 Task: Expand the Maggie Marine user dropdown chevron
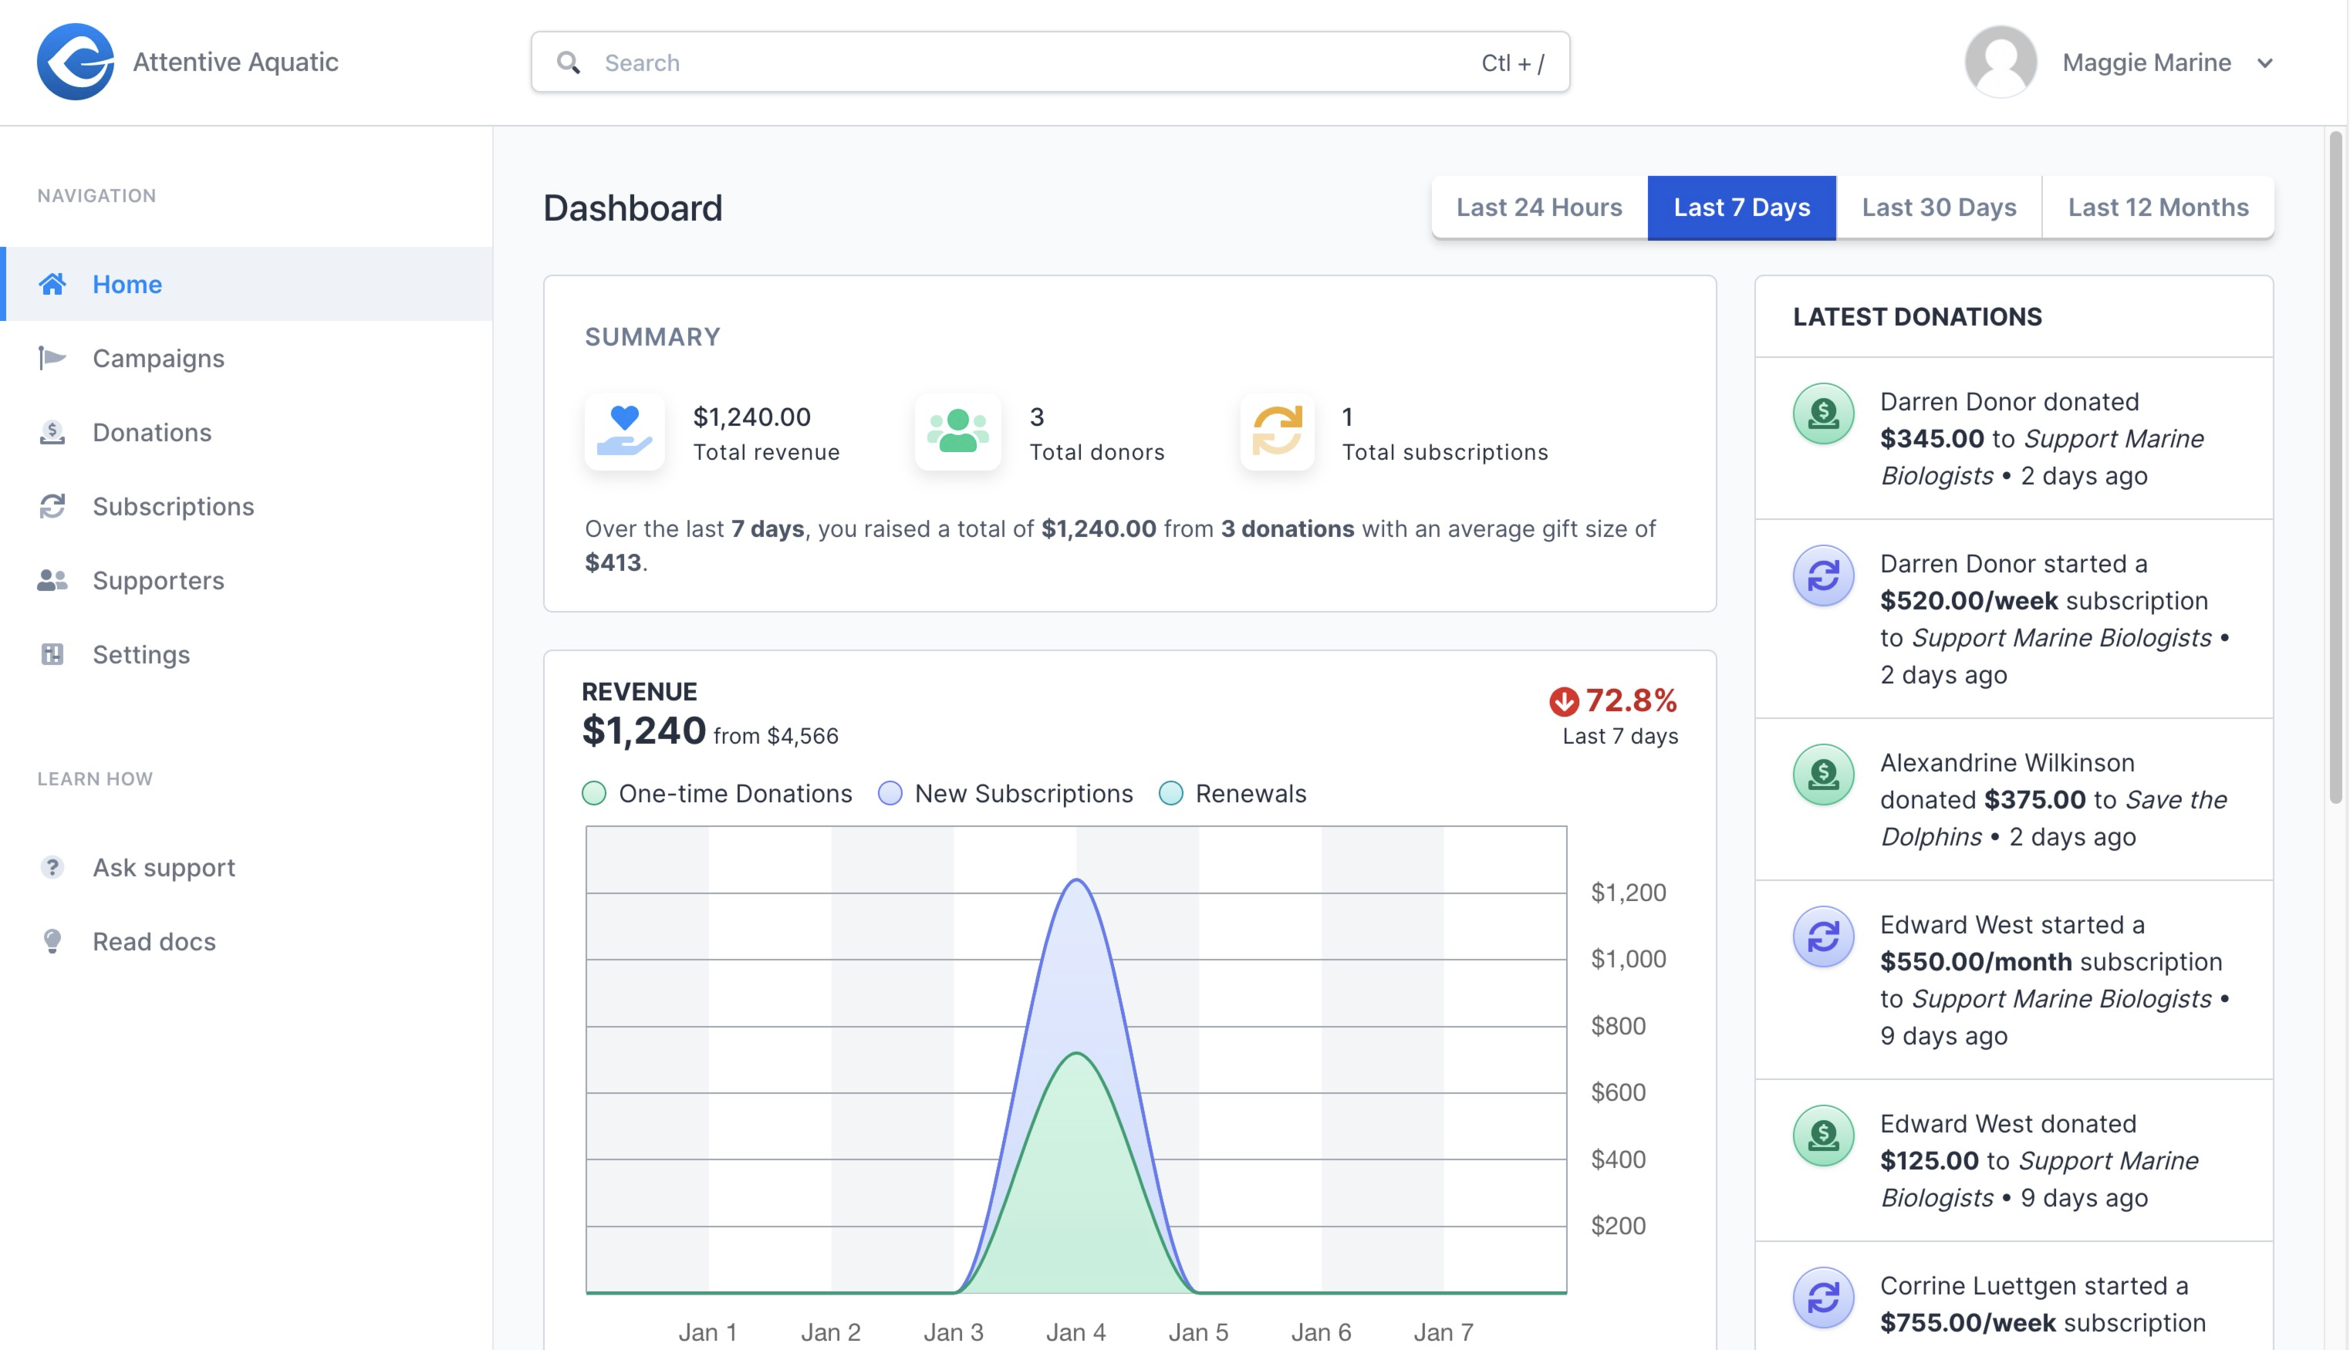[x=2265, y=63]
